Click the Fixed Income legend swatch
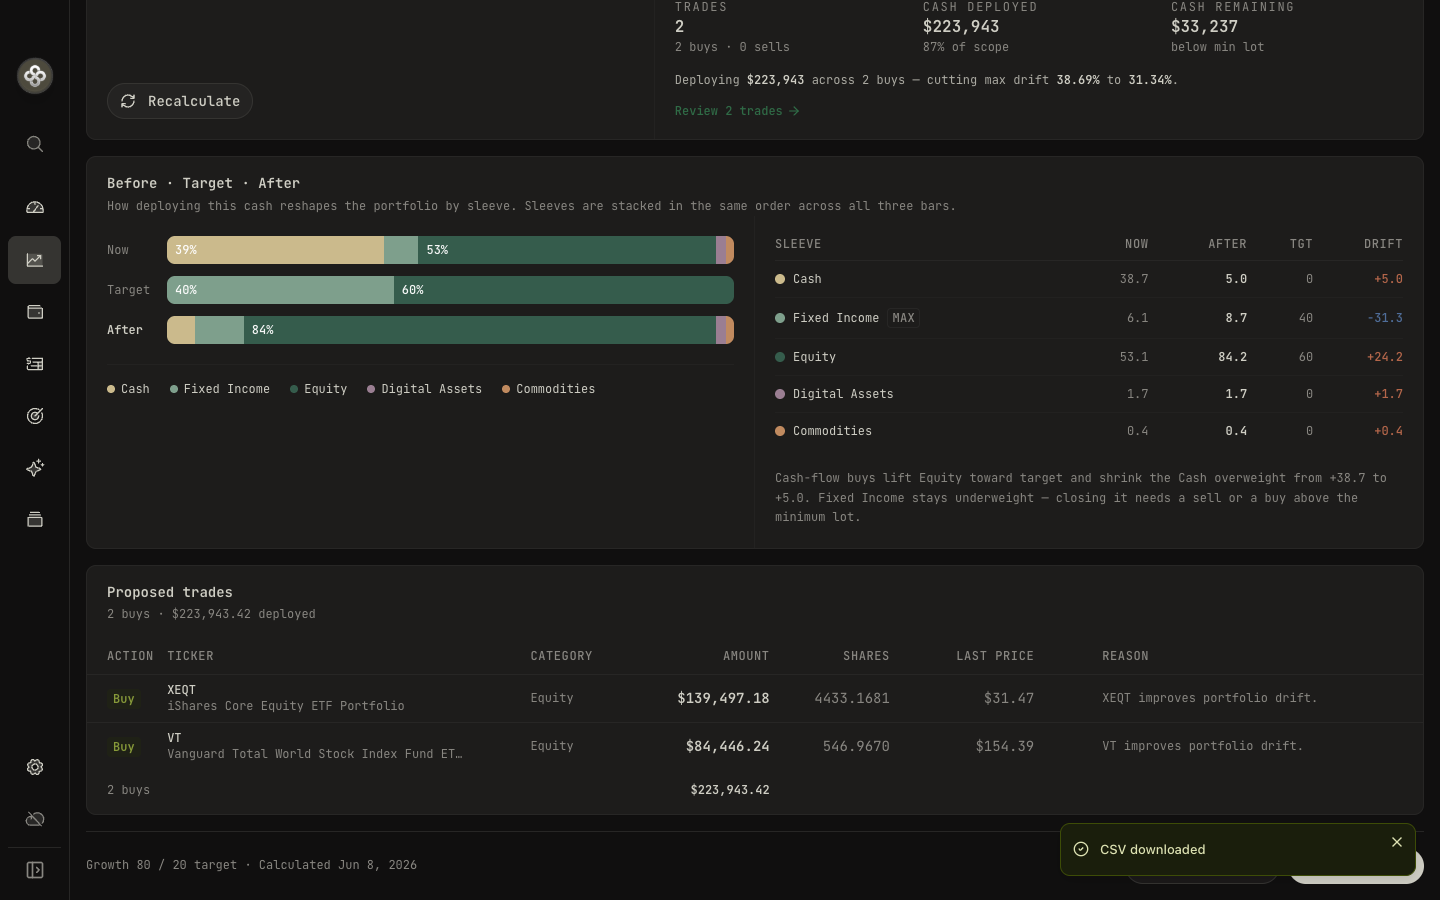1440x900 pixels. [174, 389]
